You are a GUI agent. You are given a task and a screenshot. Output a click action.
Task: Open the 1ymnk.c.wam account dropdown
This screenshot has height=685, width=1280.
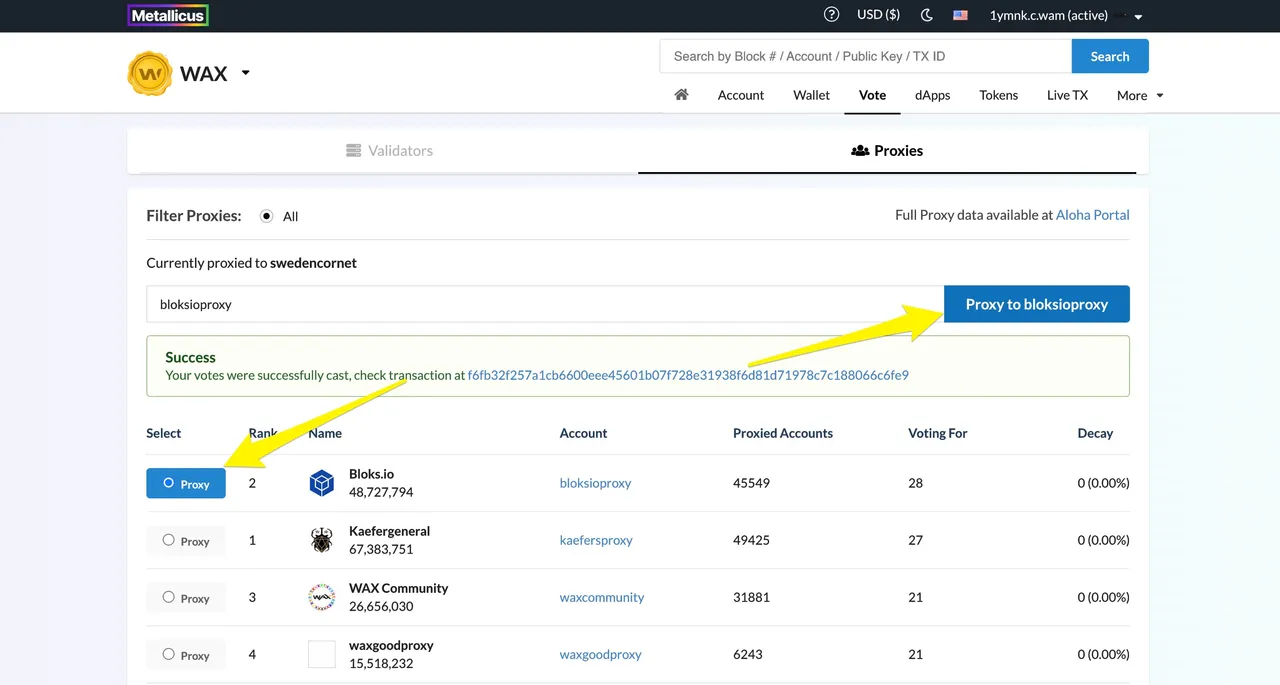(1066, 15)
